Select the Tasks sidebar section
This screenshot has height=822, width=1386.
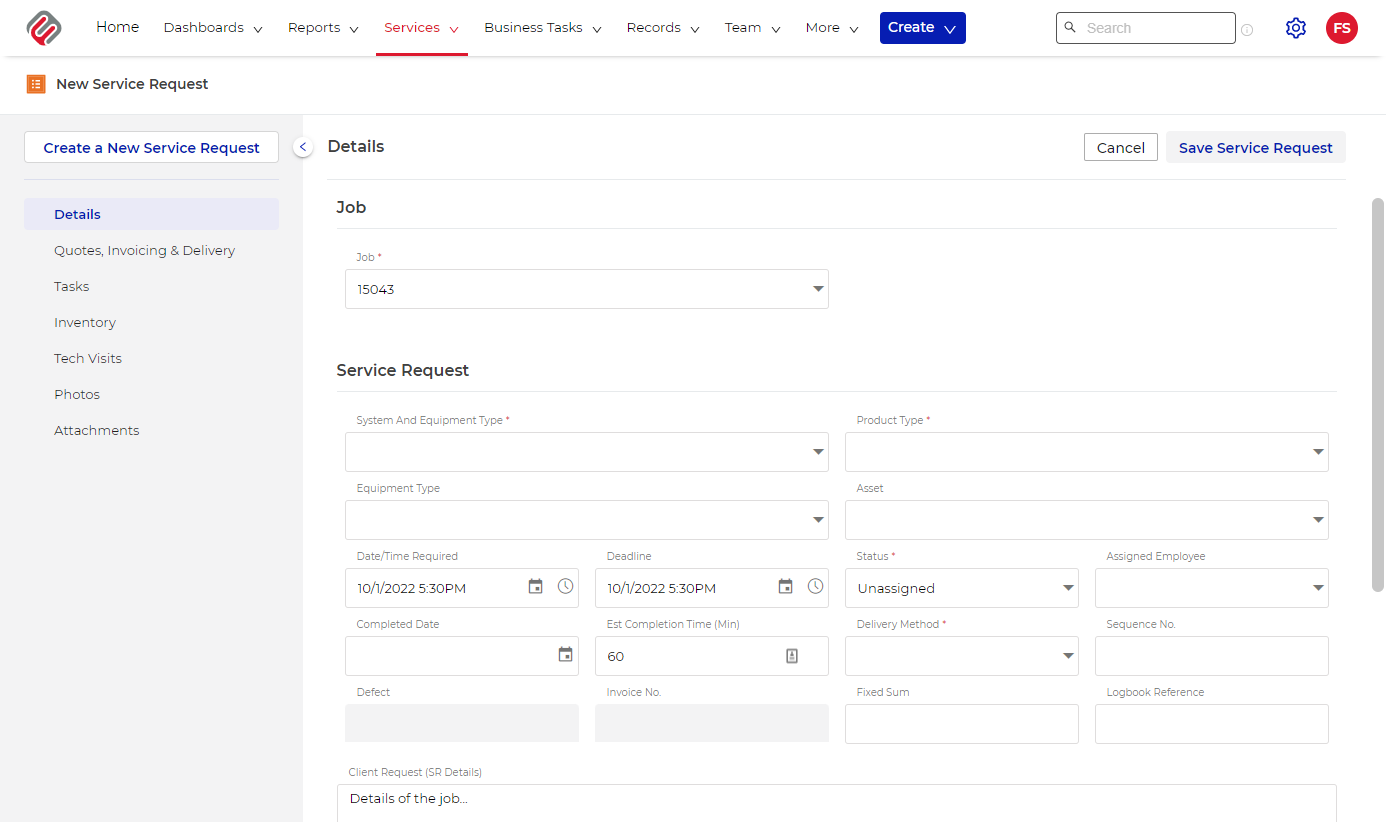point(152,286)
